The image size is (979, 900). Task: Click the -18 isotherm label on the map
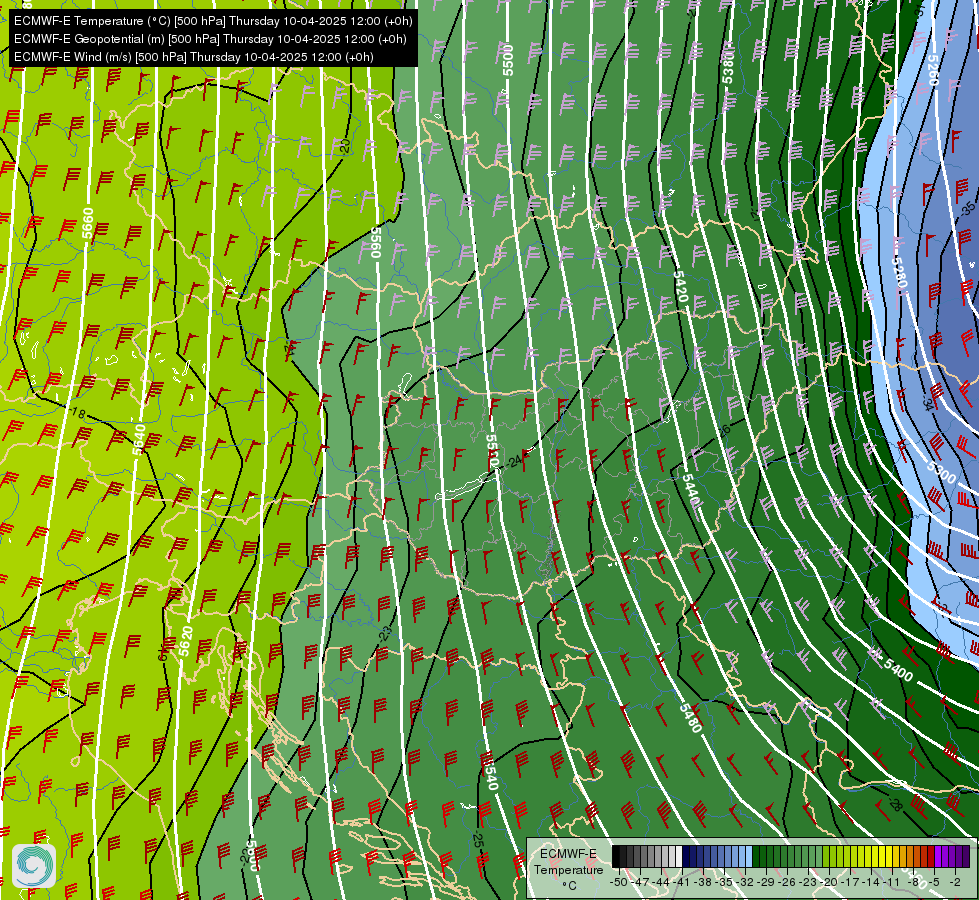77,413
